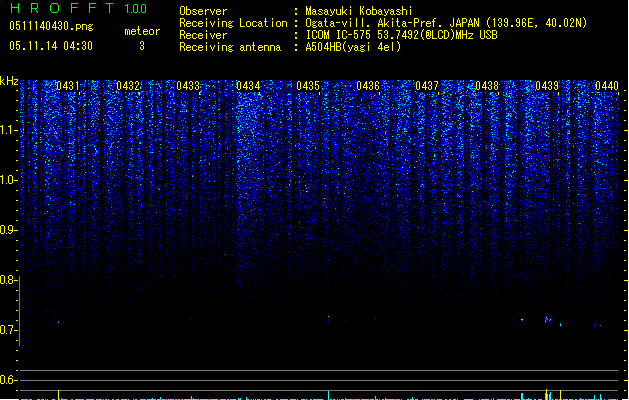Click the 1.1 frequency axis label
This screenshot has height=400, width=629.
pos(8,130)
